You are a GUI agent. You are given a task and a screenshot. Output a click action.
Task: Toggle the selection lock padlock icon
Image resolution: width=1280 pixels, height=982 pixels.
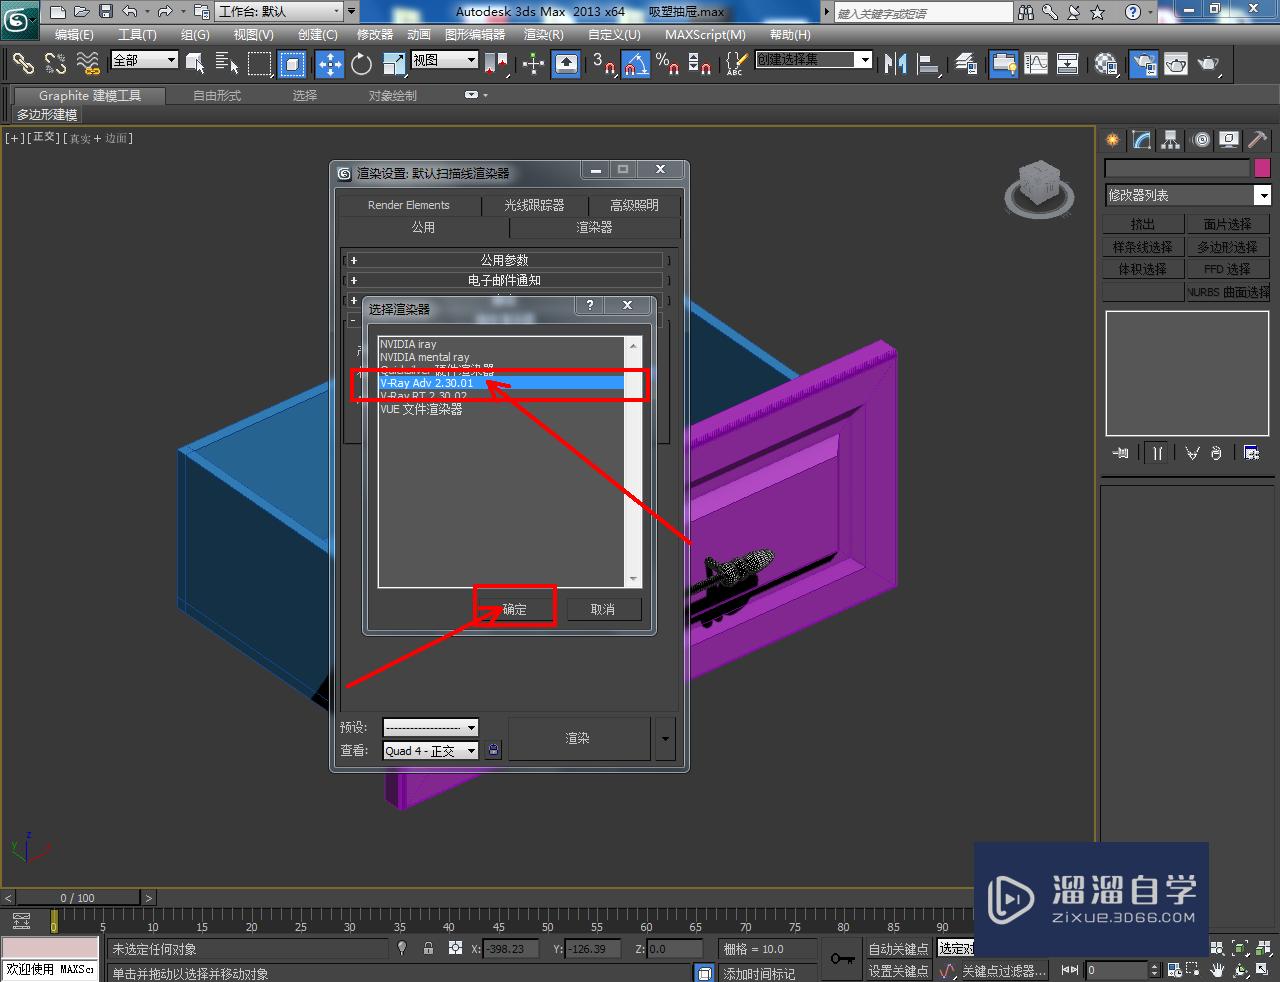pyautogui.click(x=428, y=948)
